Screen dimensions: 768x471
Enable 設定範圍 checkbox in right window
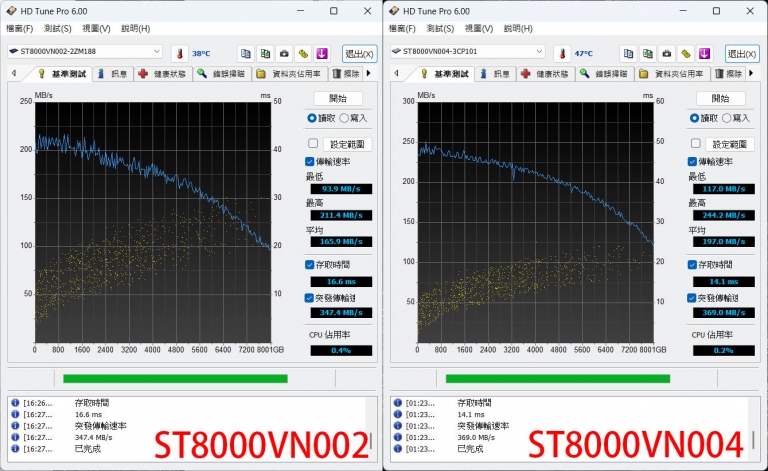696,143
